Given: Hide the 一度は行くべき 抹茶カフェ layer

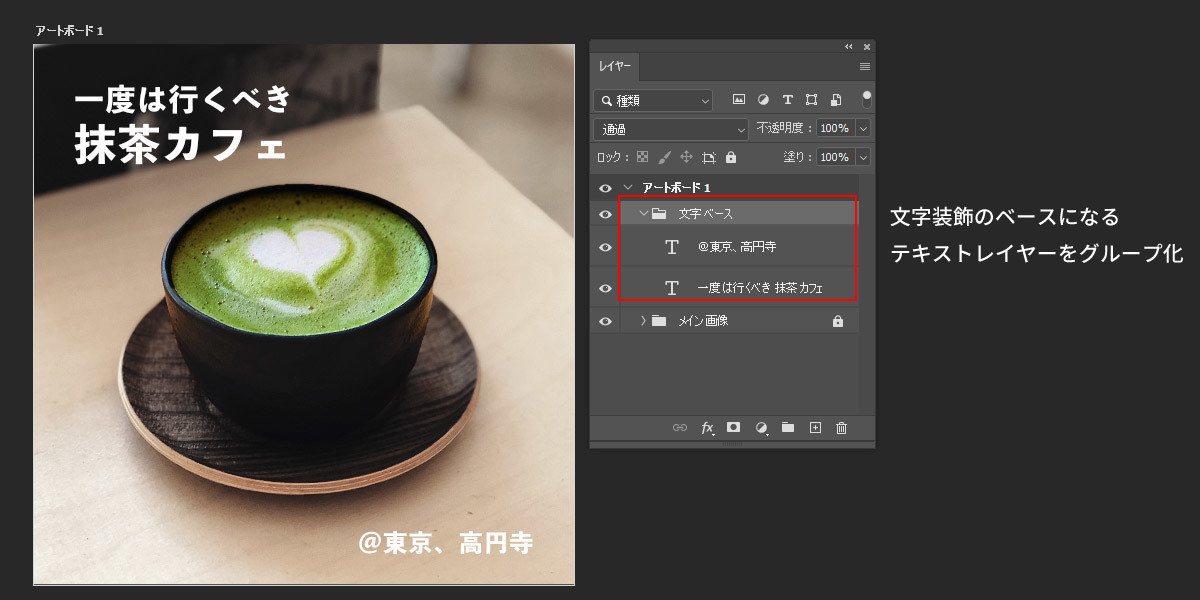Looking at the screenshot, I should point(605,288).
